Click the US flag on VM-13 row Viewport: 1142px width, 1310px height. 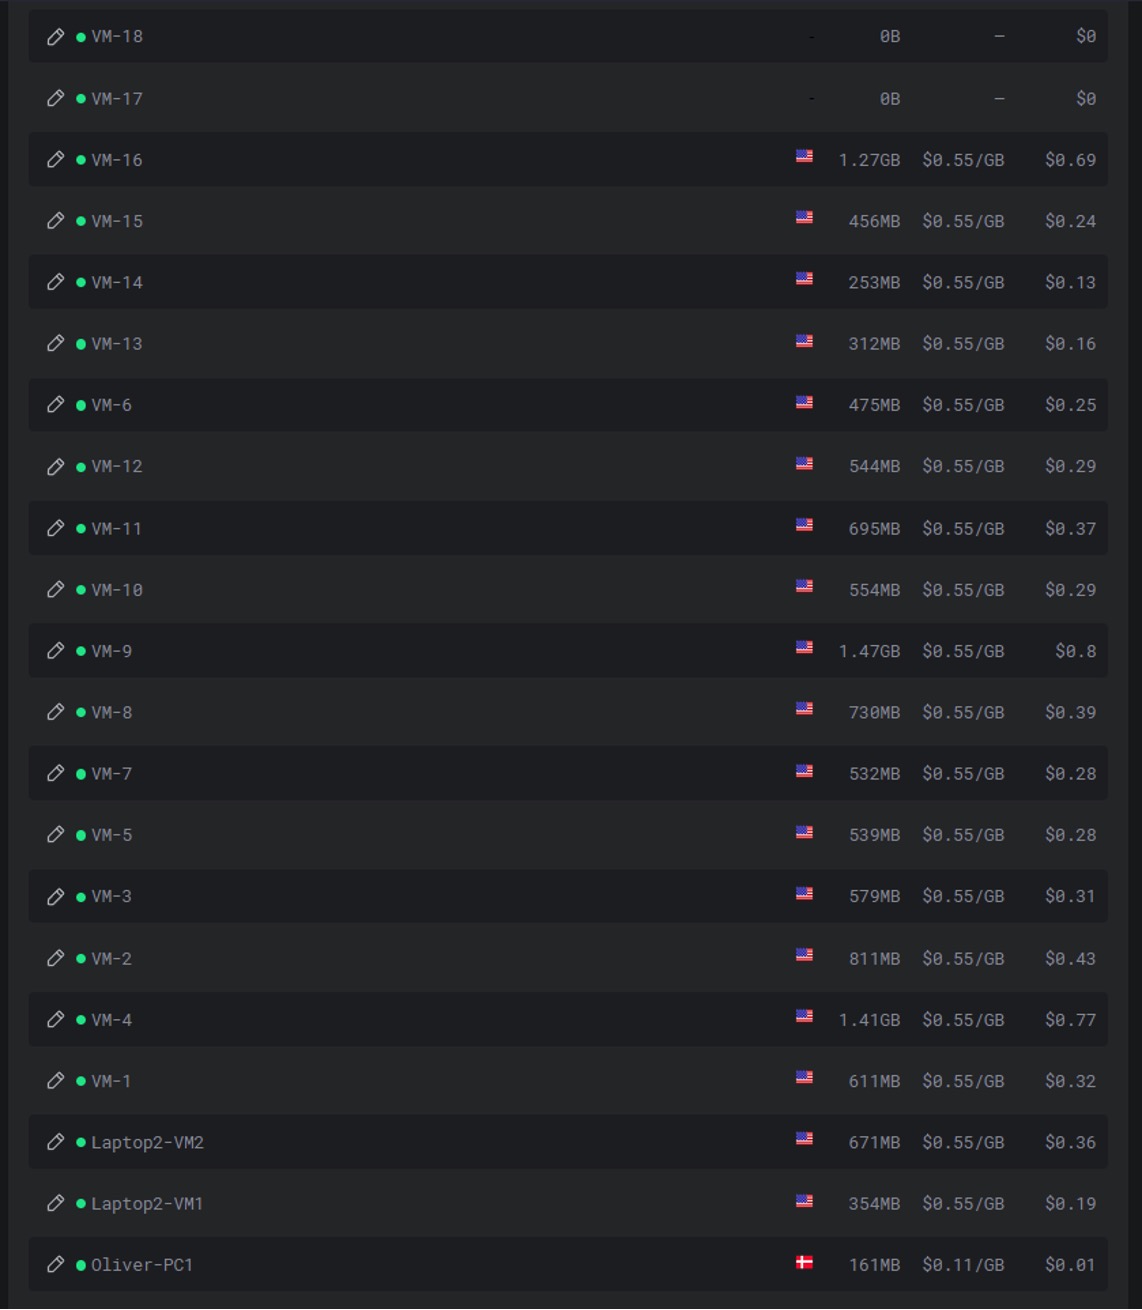[x=804, y=342]
